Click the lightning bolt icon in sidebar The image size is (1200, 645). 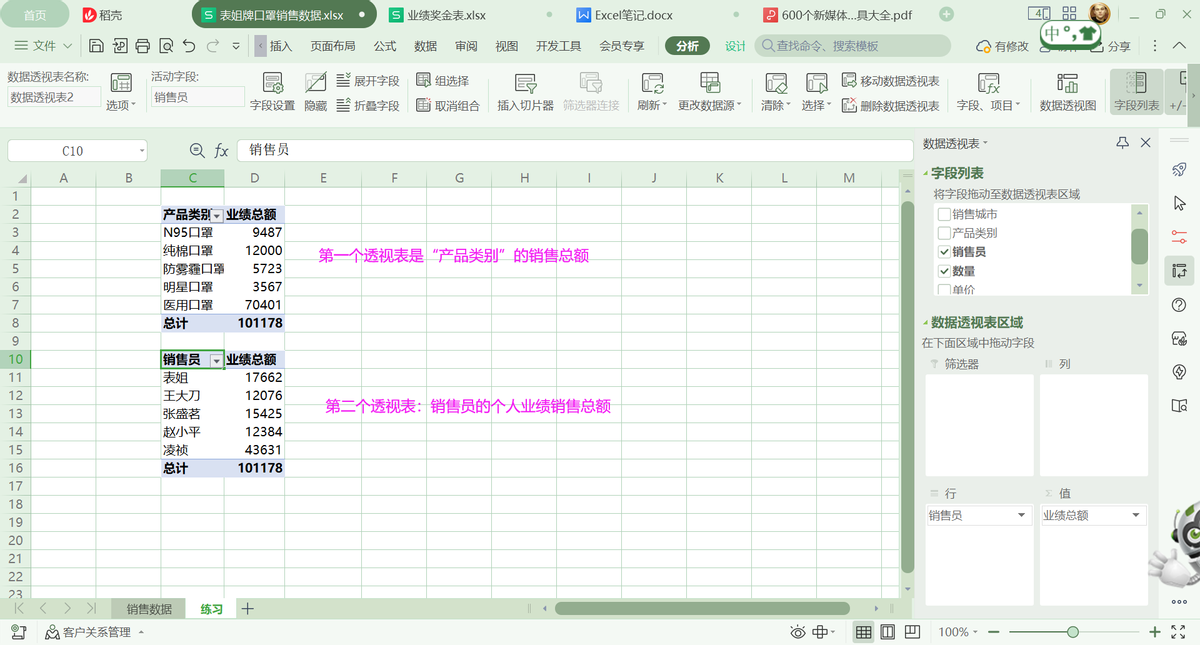pos(1179,372)
